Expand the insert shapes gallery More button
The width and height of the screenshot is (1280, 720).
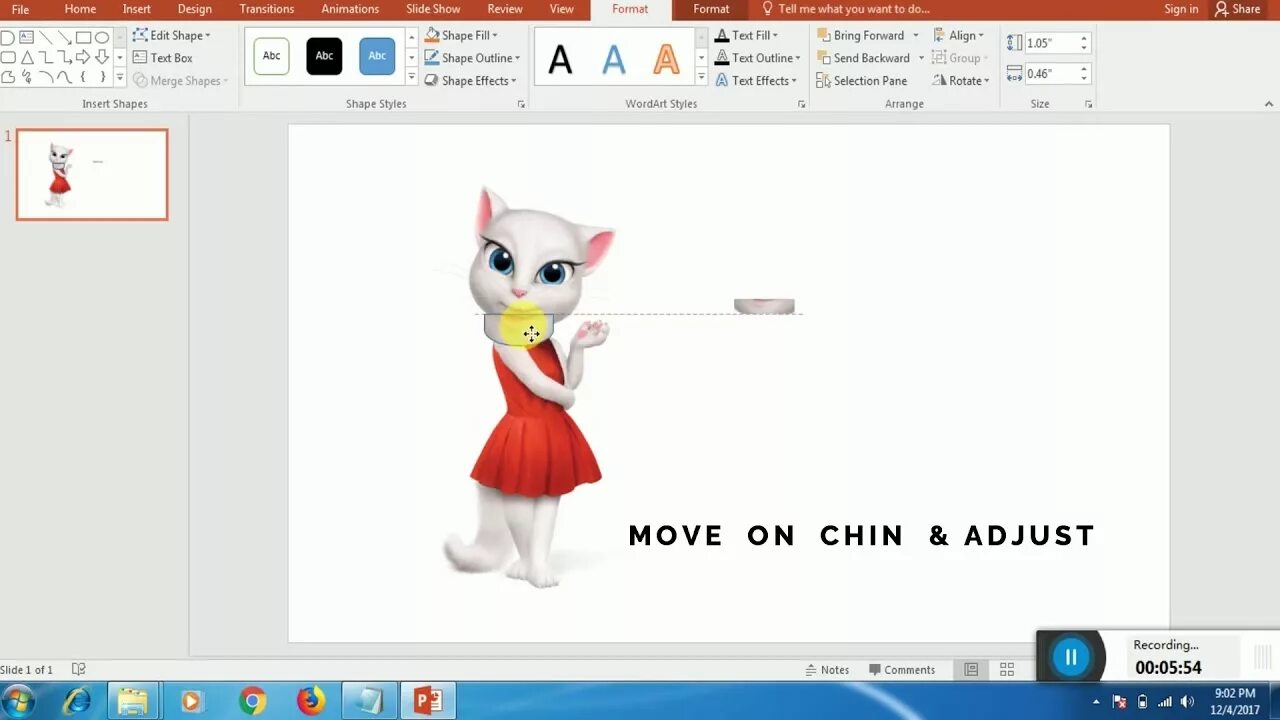[120, 77]
